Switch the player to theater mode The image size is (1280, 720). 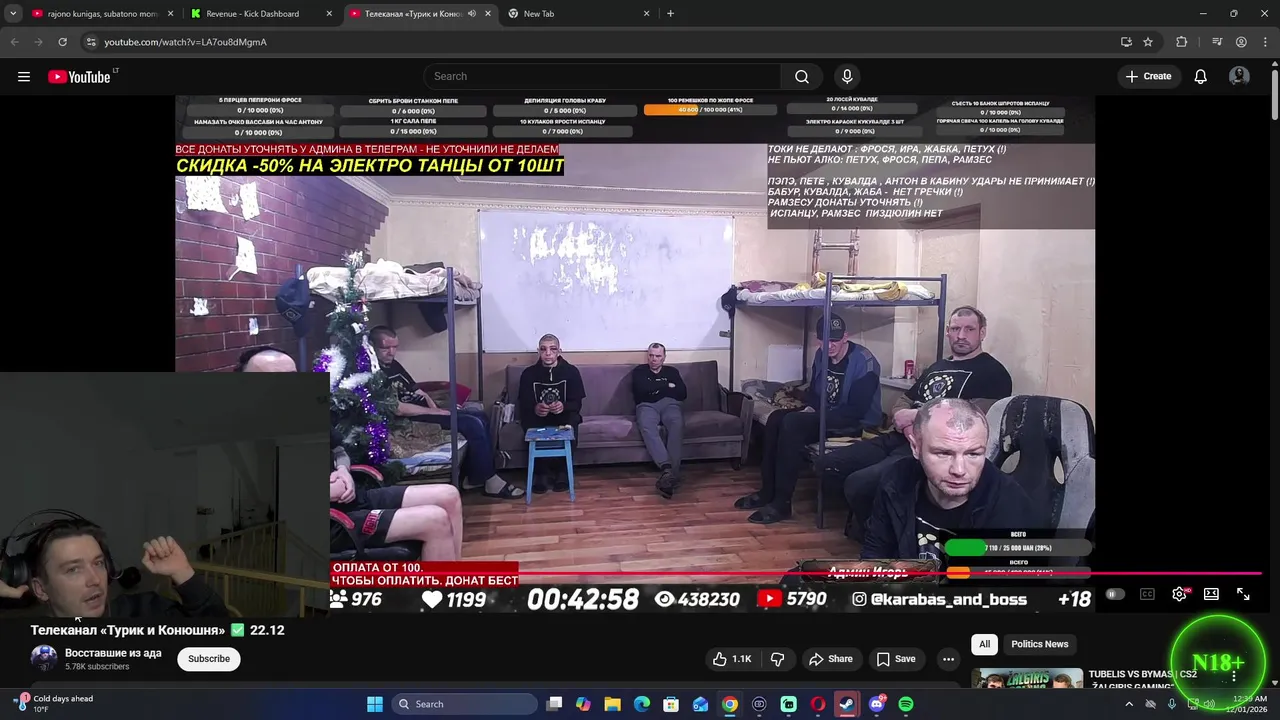[1211, 594]
